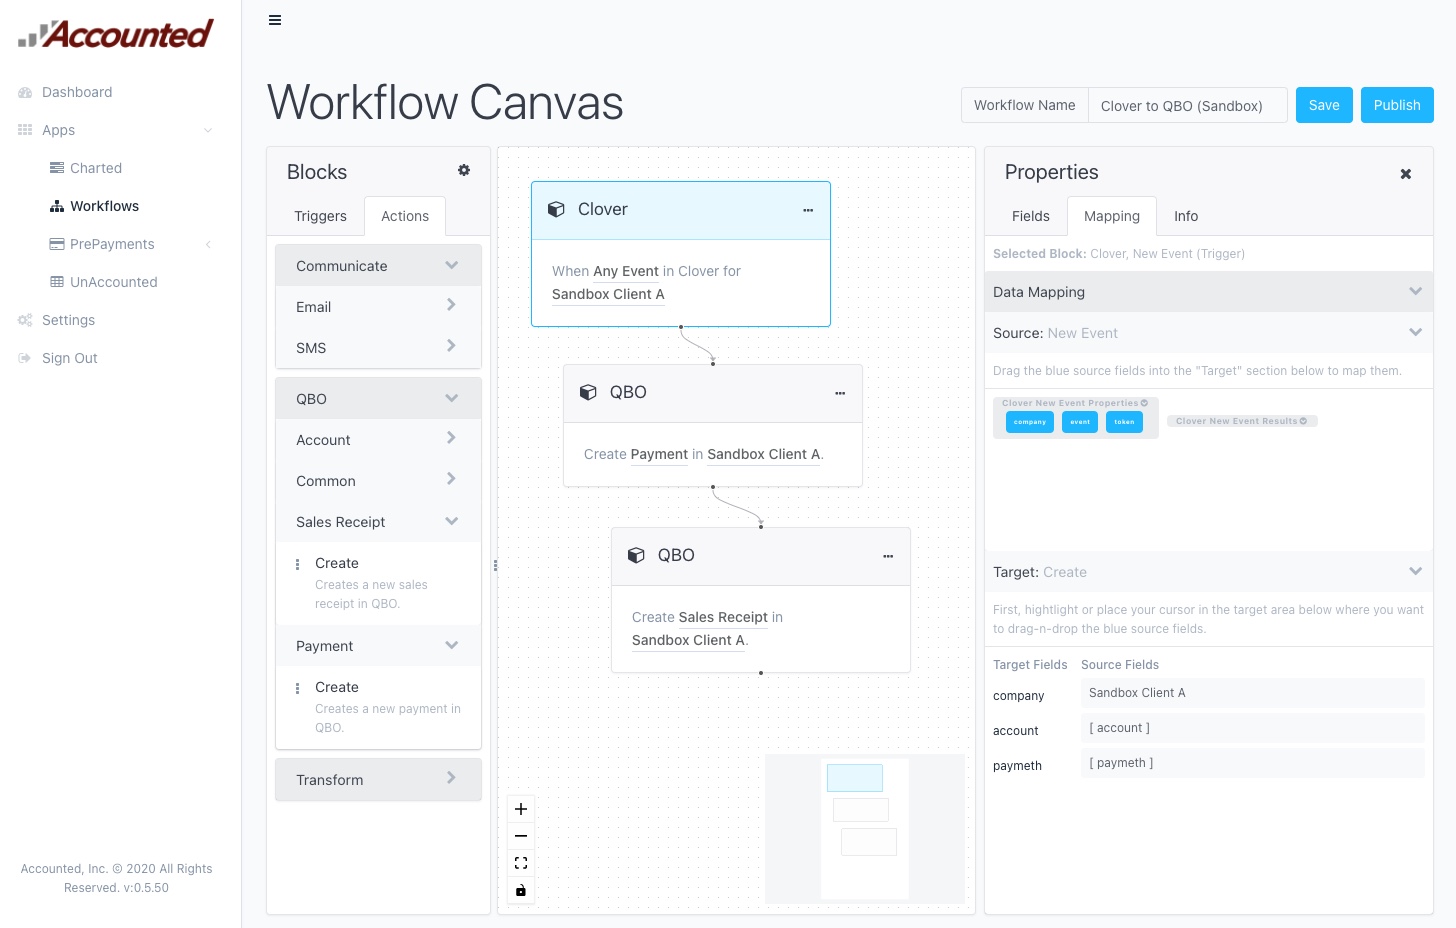Image resolution: width=1456 pixels, height=928 pixels.
Task: Switch to the Triggers tab
Action: click(x=320, y=216)
